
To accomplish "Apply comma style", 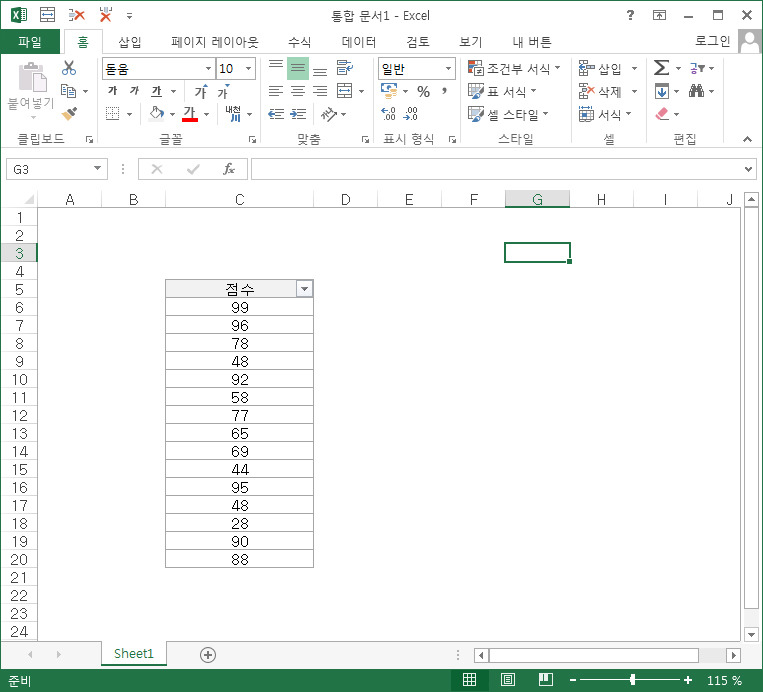I will pos(444,91).
